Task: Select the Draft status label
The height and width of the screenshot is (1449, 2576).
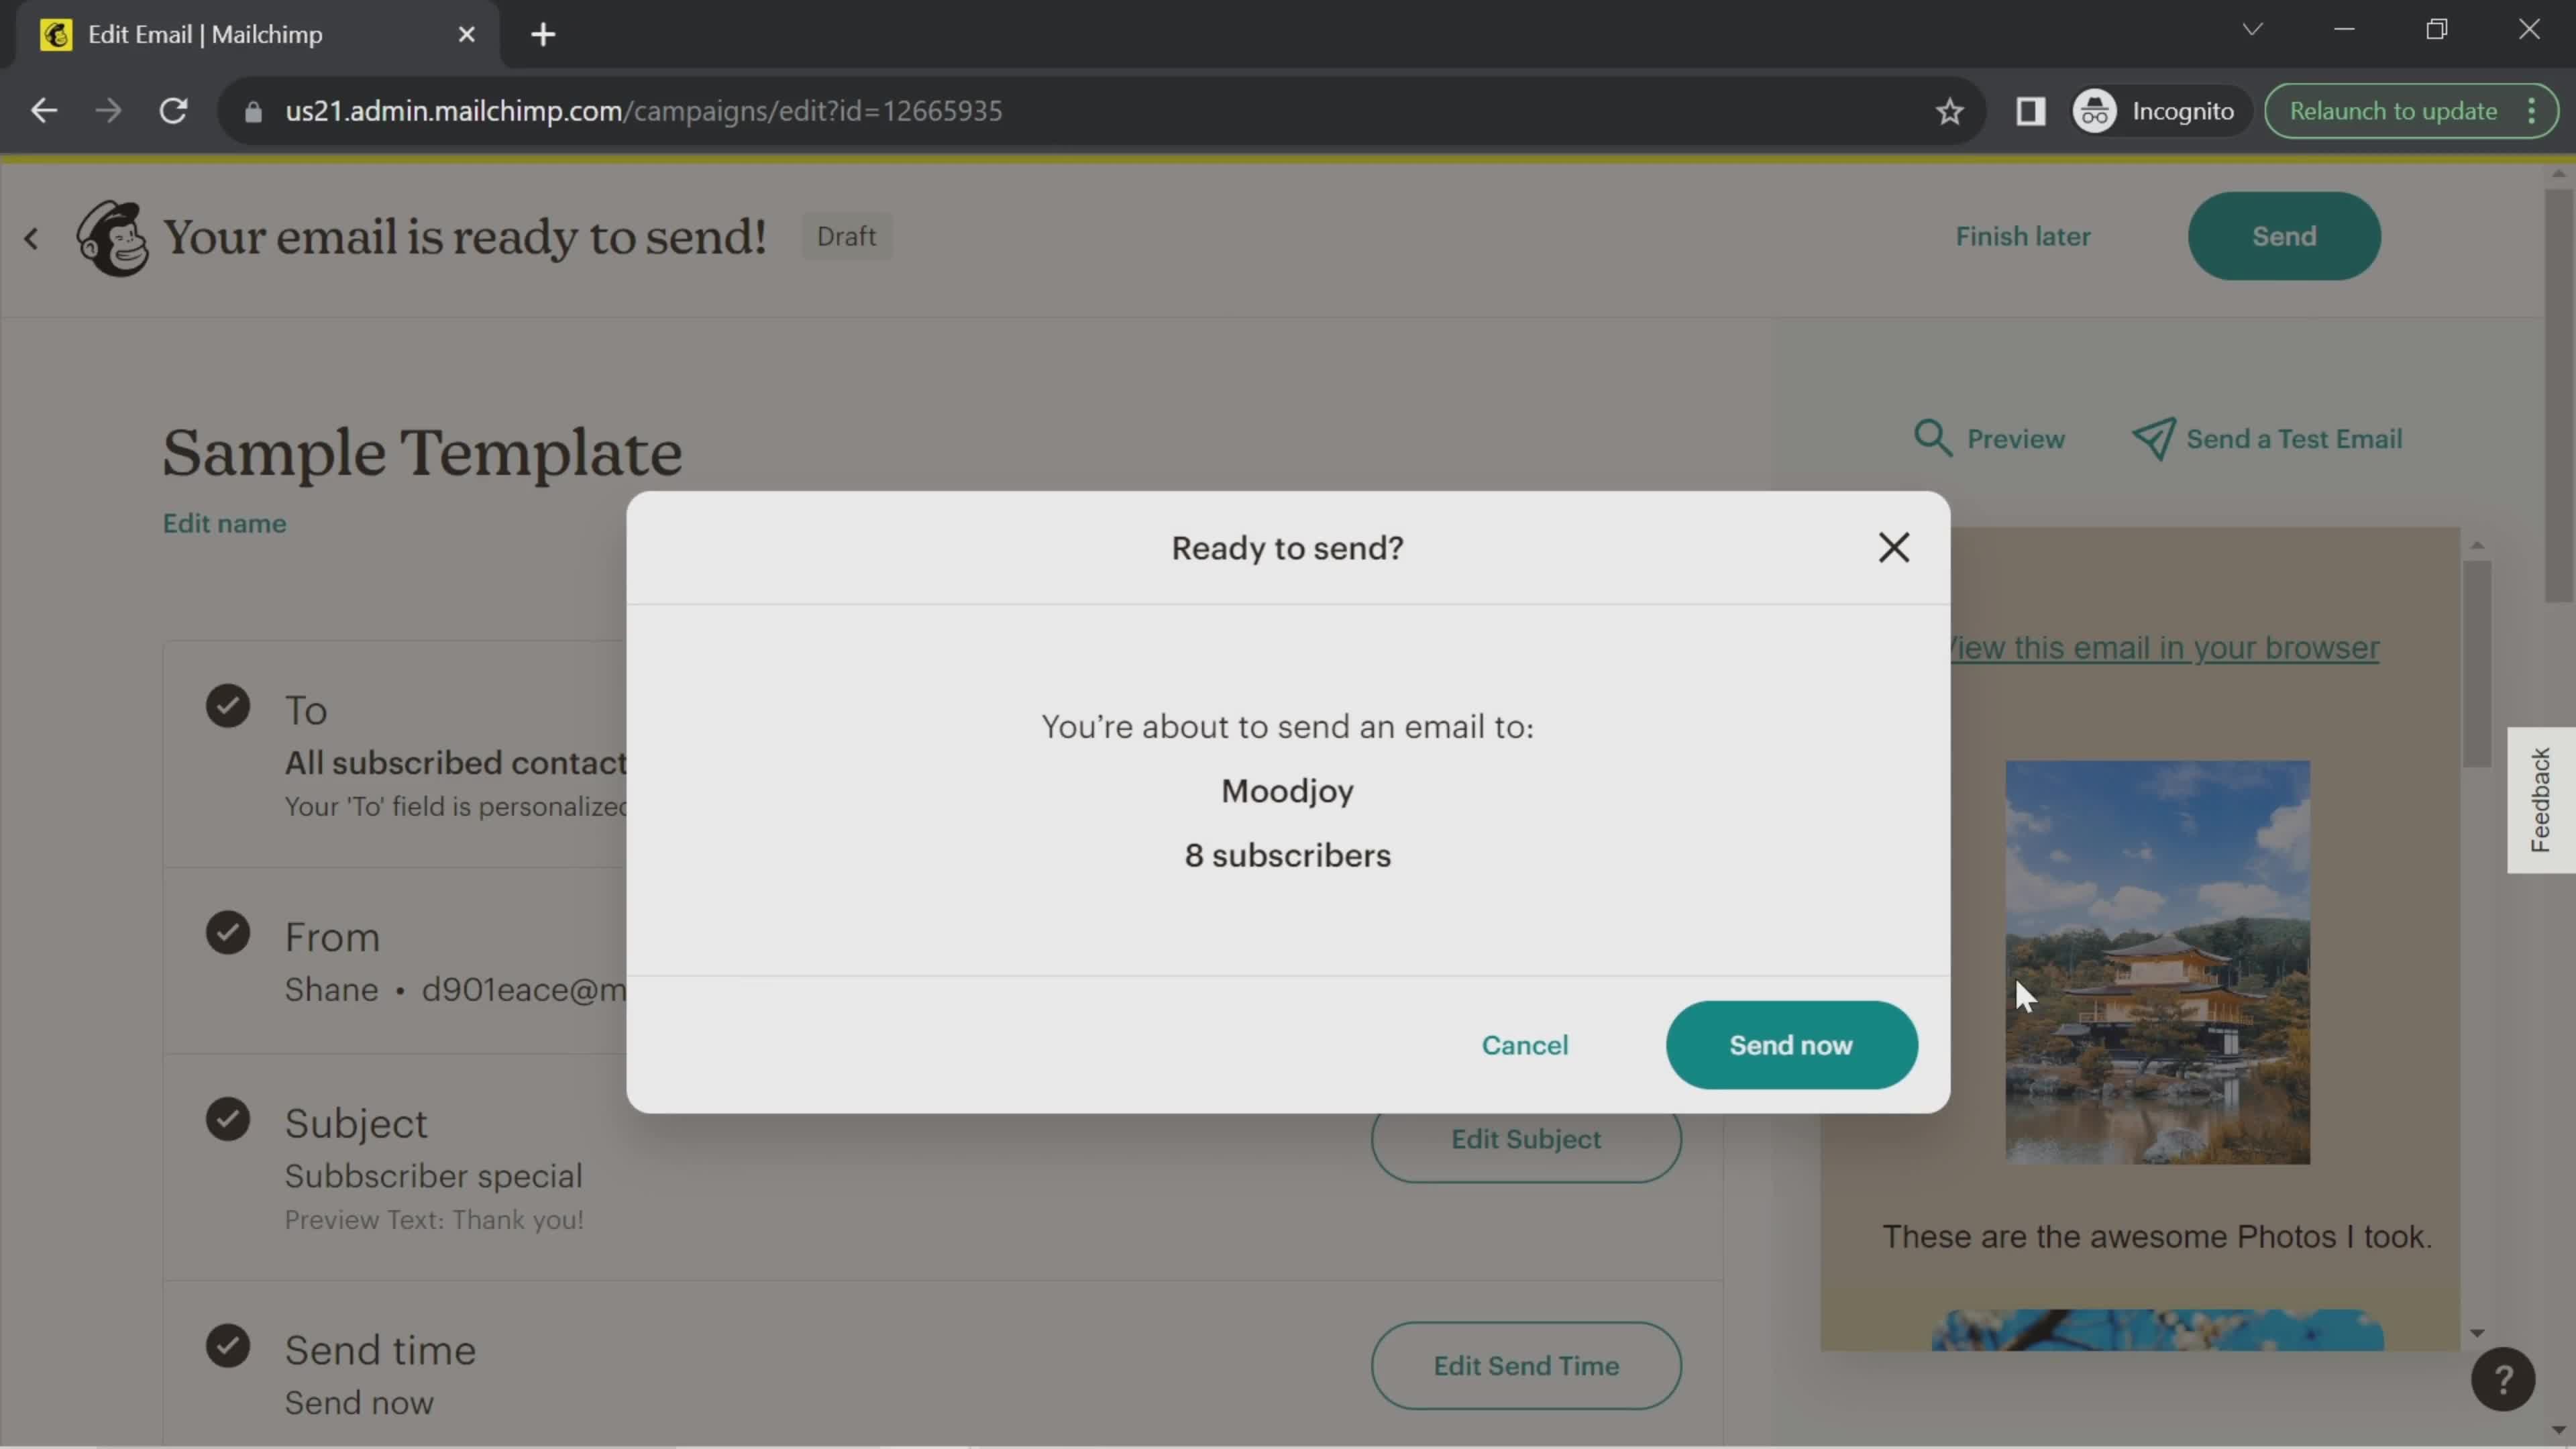Action: [x=846, y=235]
